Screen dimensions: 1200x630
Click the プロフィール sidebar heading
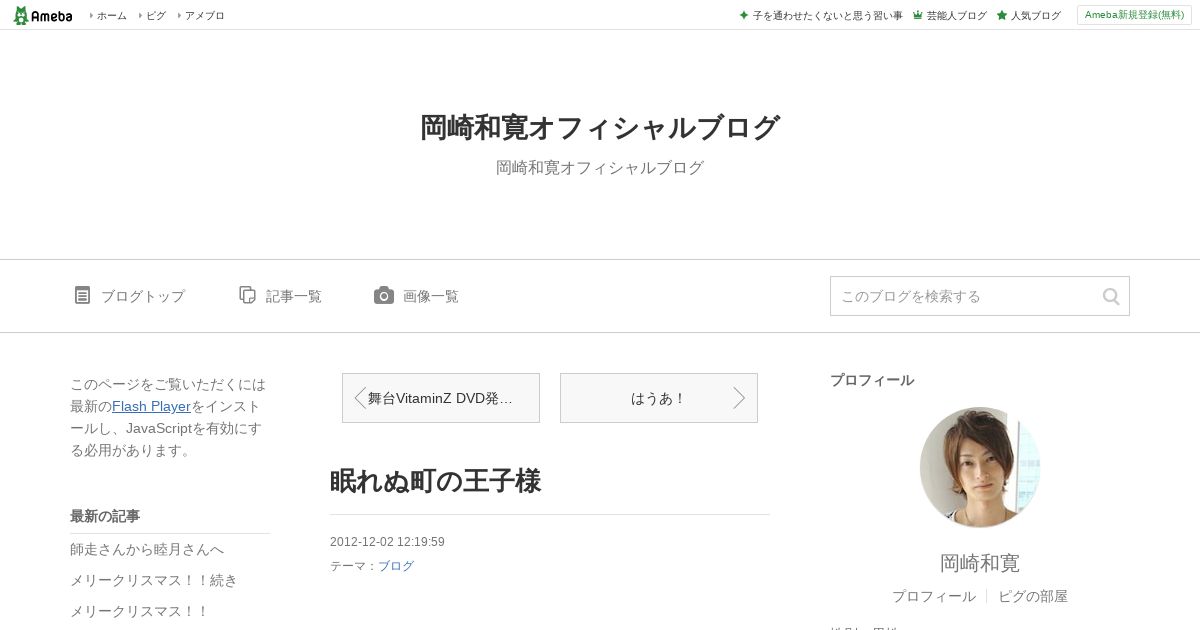point(872,380)
